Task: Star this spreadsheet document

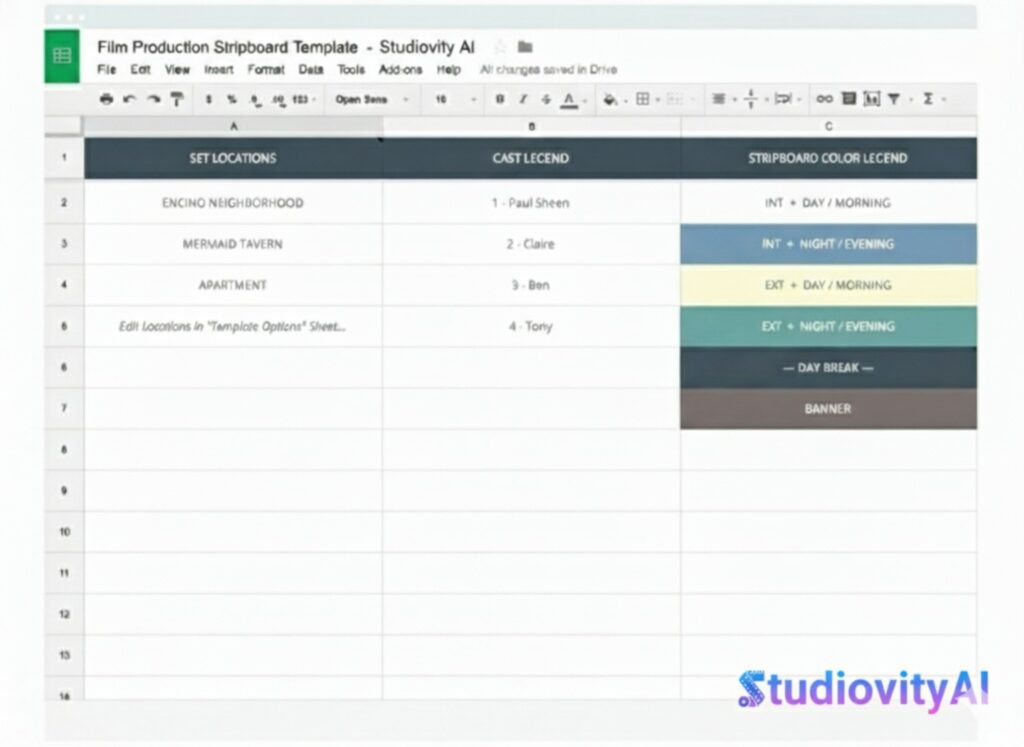Action: [x=500, y=47]
